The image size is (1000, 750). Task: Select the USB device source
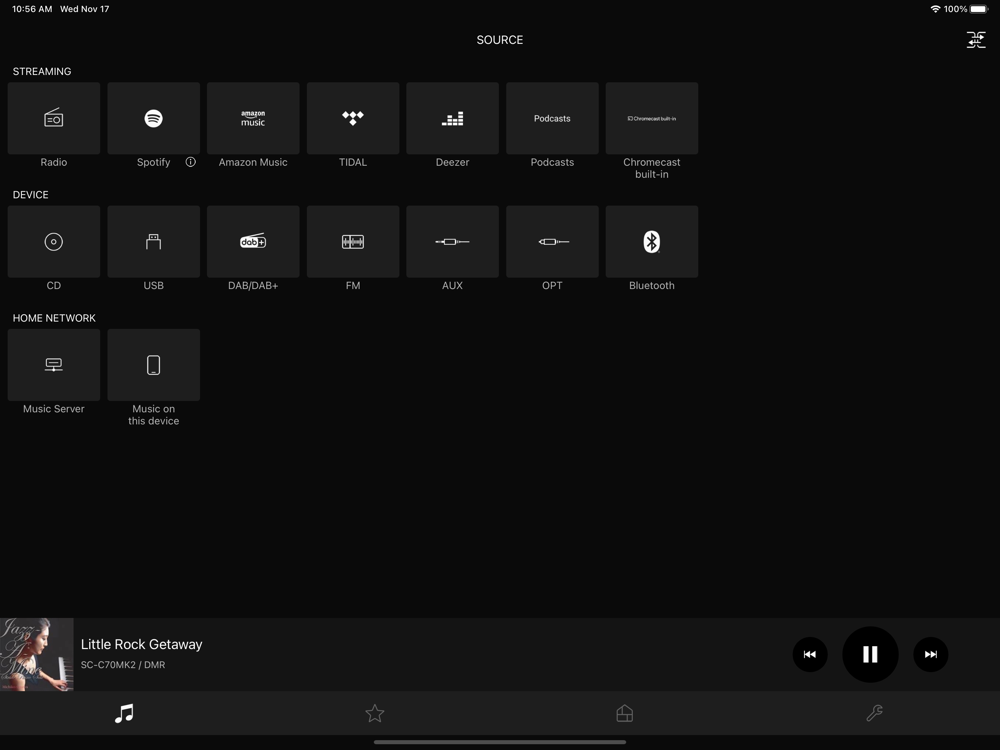[154, 242]
